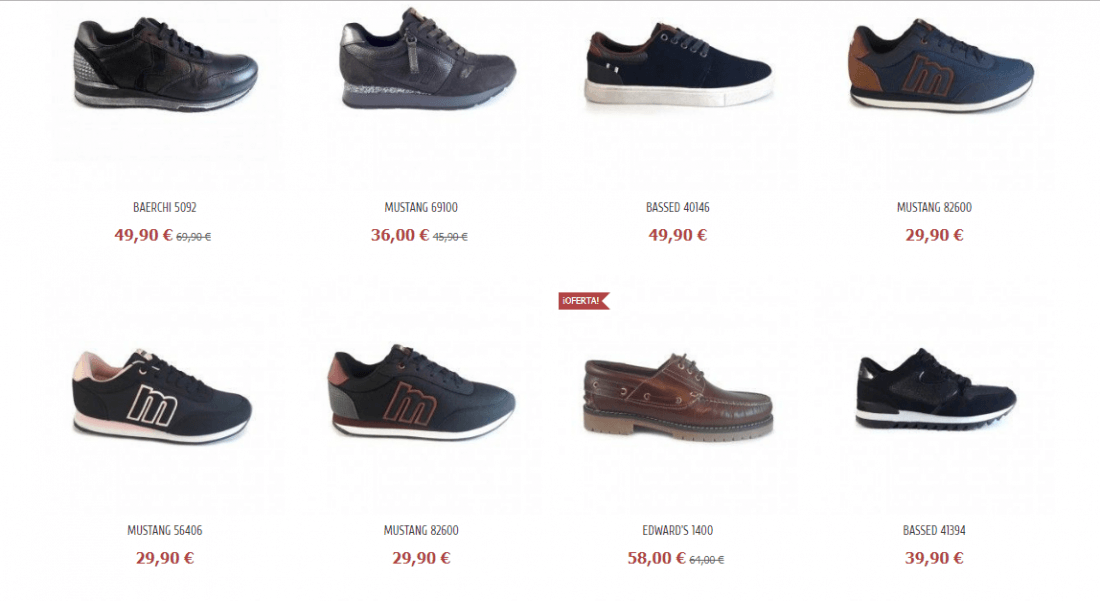Image resolution: width=1100 pixels, height=601 pixels.
Task: Open the Bassed 41394 black sneaker image
Action: (x=936, y=389)
